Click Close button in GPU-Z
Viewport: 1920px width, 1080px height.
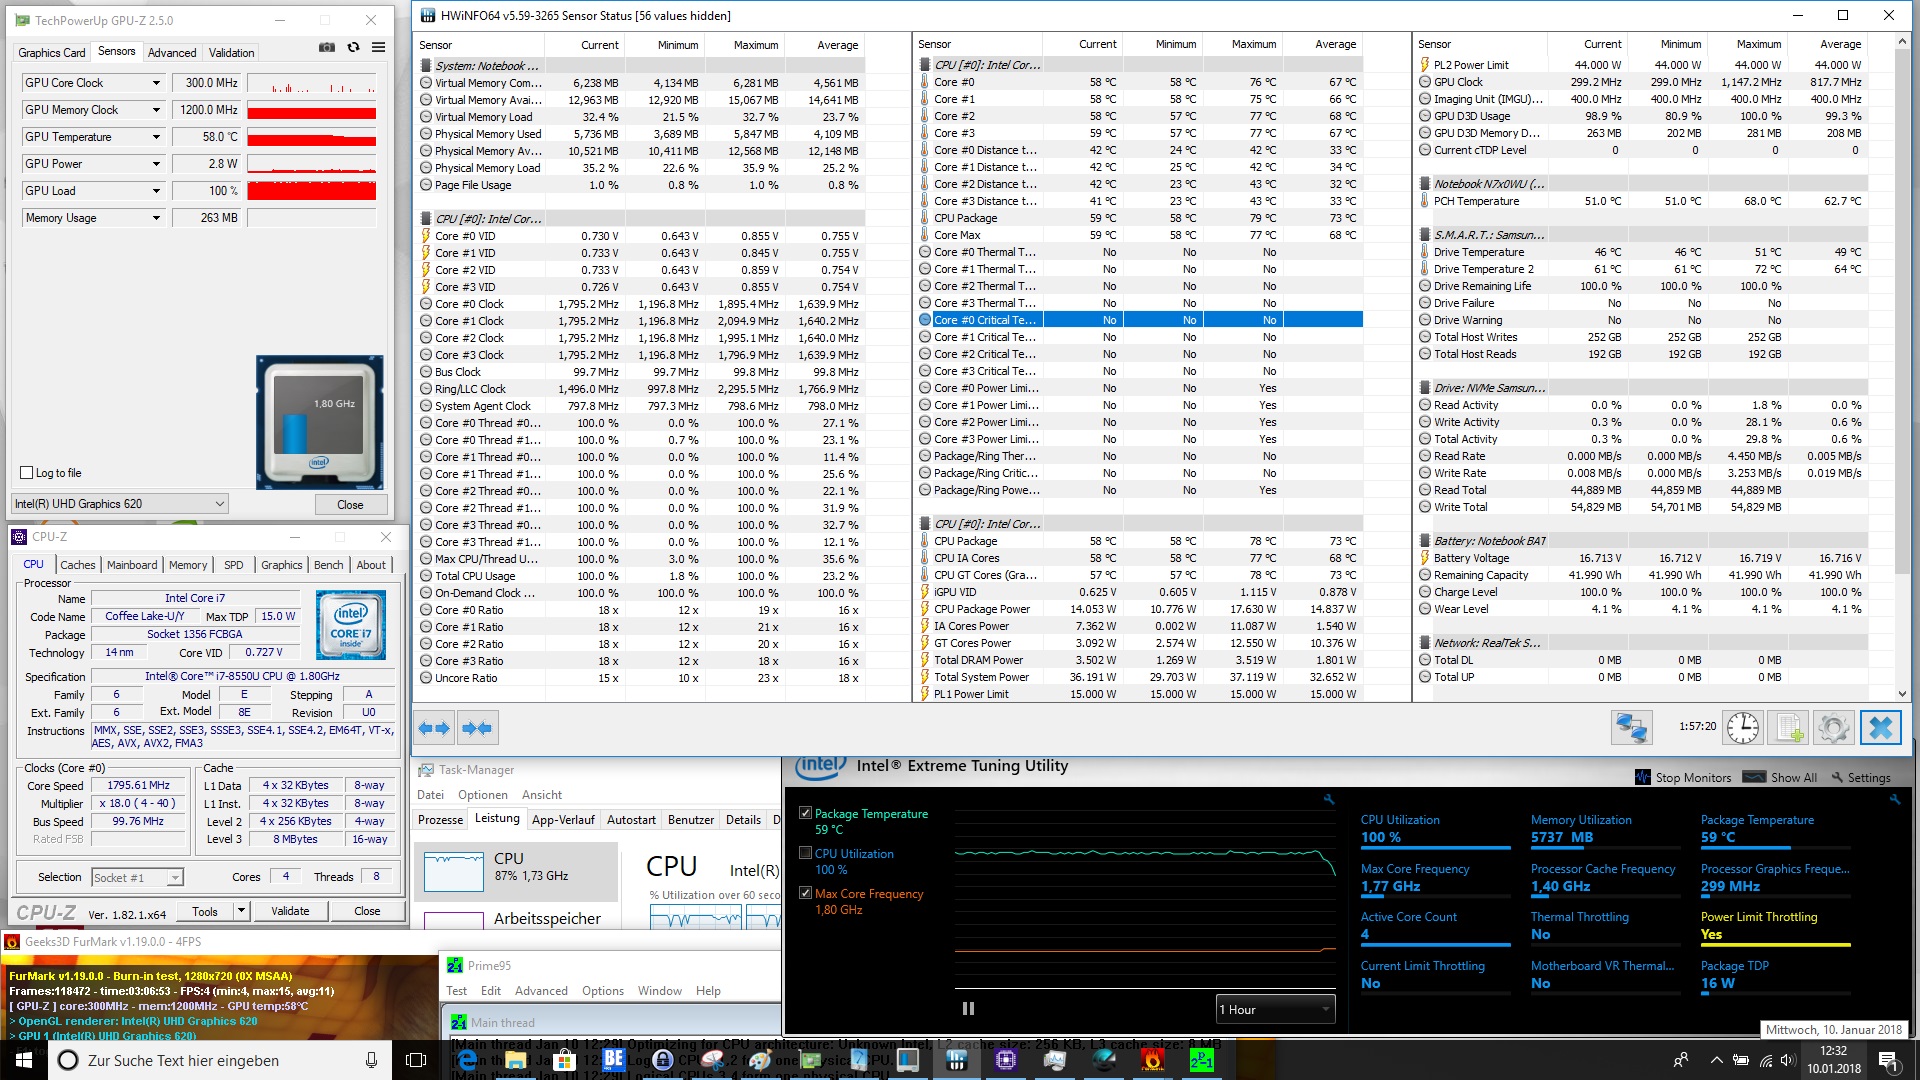(350, 504)
